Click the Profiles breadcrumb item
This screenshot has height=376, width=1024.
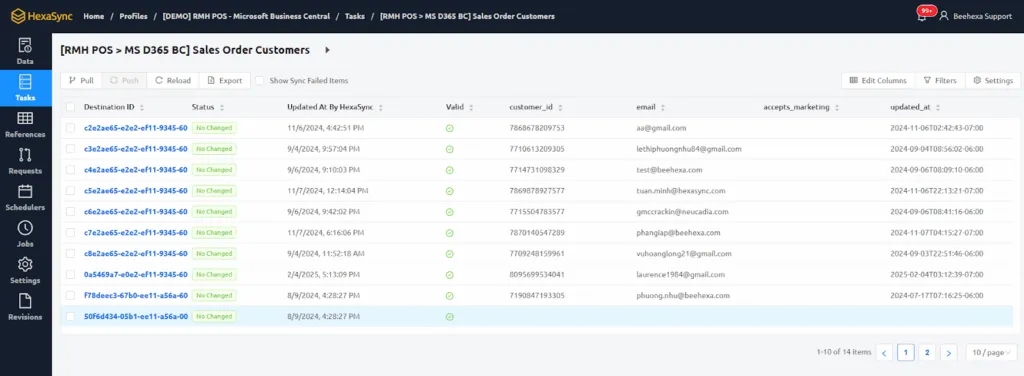coord(133,16)
